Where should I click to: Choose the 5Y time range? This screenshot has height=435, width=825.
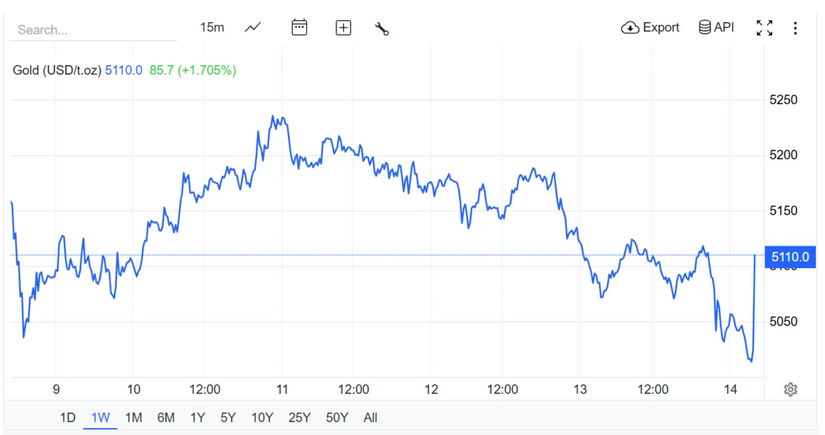click(229, 417)
